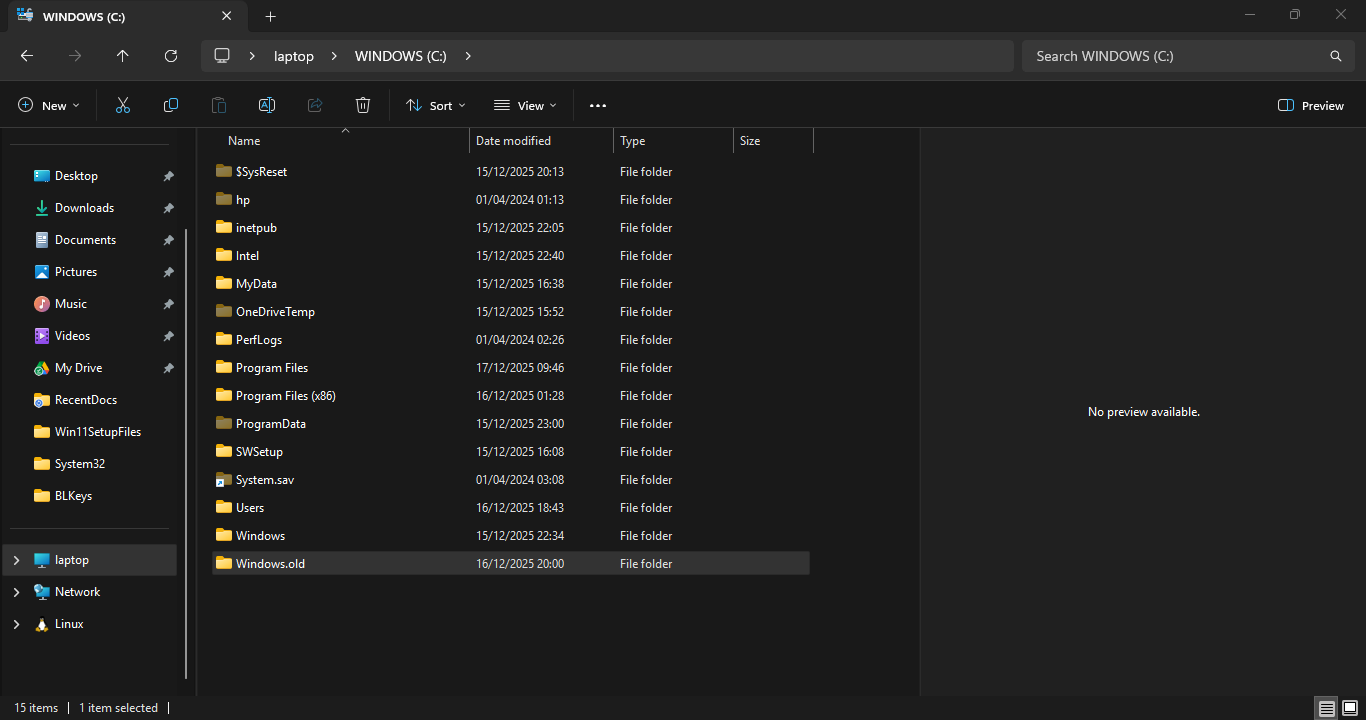The height and width of the screenshot is (720, 1366).
Task: Click the Copy icon in toolbar
Action: pyautogui.click(x=171, y=105)
